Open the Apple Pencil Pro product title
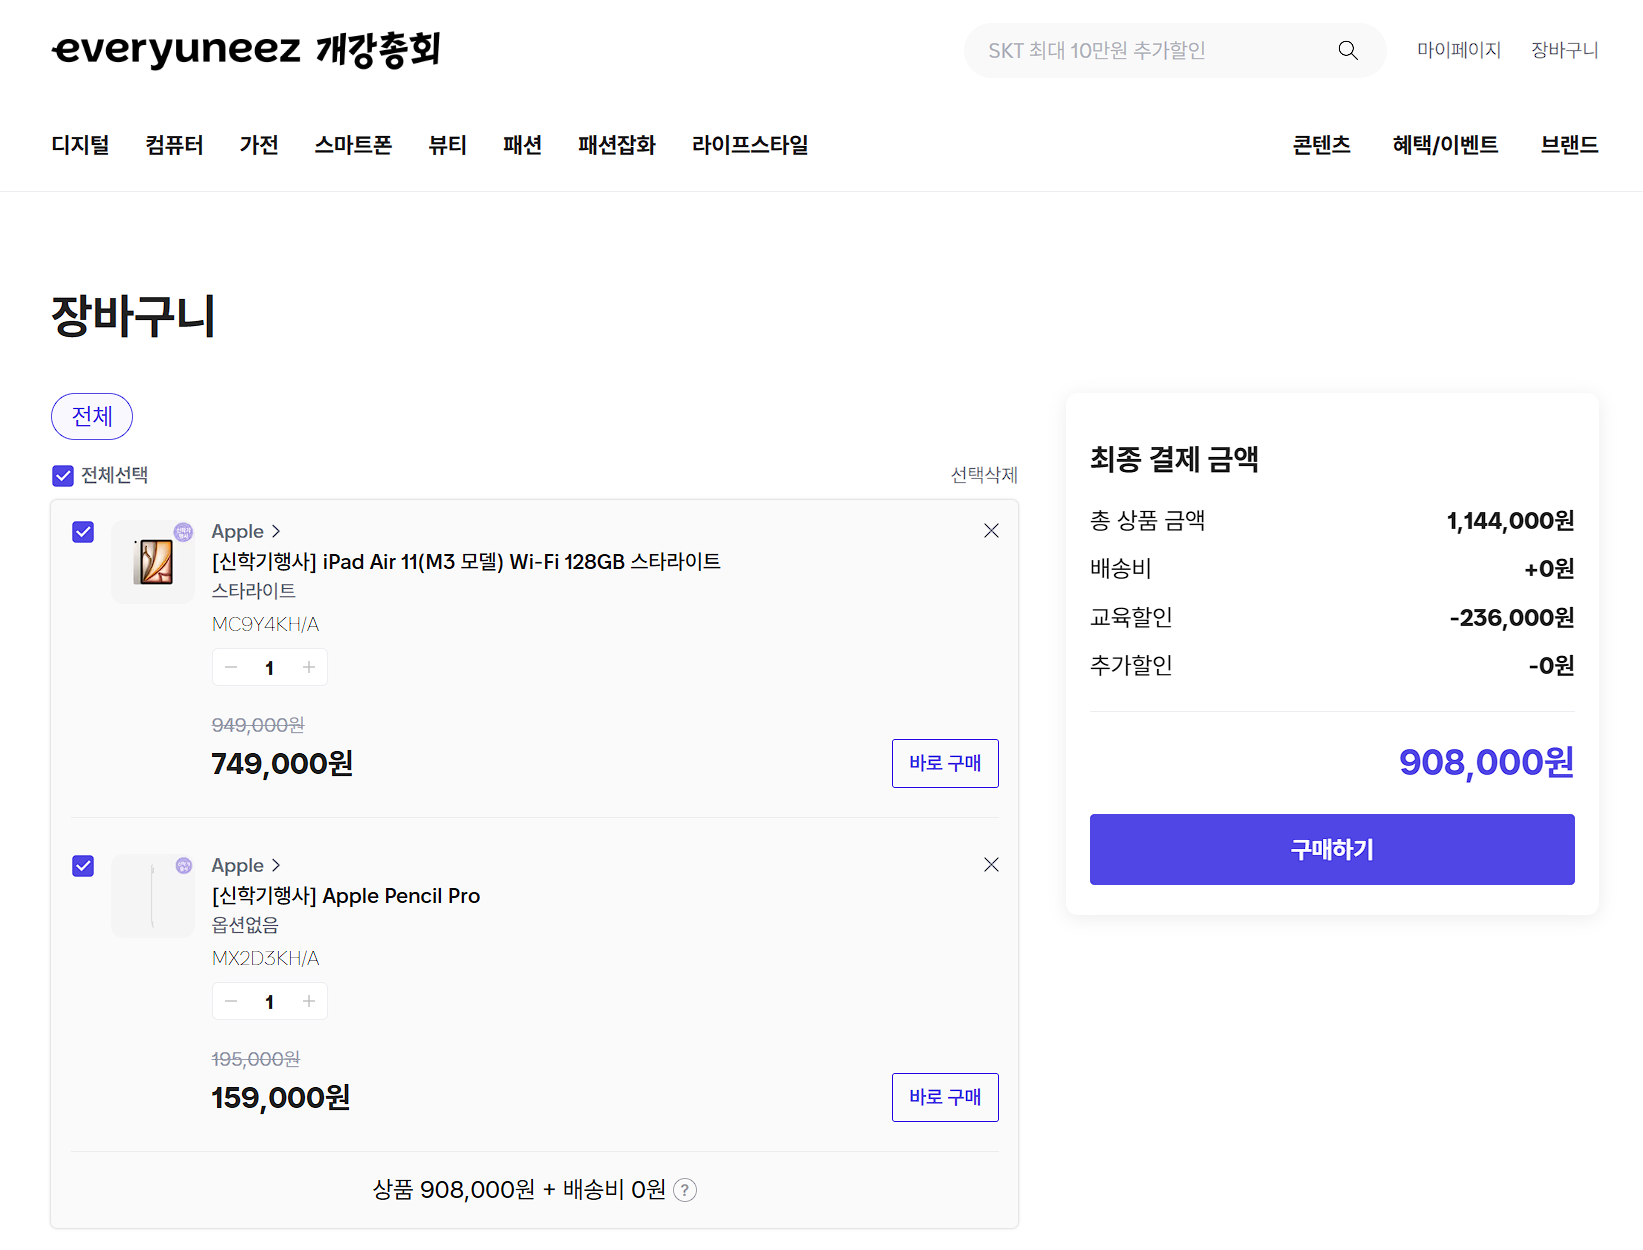 tap(346, 896)
